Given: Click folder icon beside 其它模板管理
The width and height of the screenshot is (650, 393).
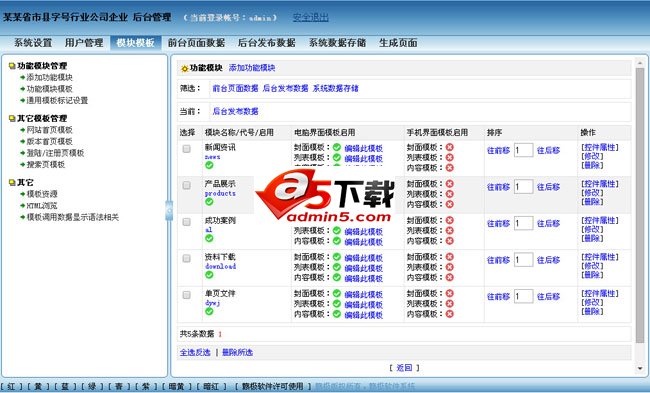Looking at the screenshot, I should pyautogui.click(x=12, y=119).
